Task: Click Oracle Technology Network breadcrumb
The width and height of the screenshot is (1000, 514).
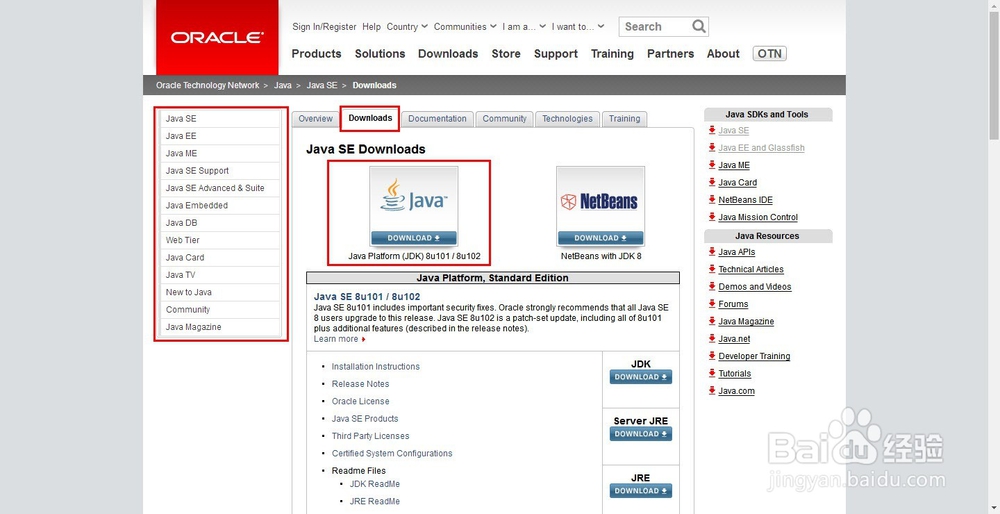Action: coord(207,85)
